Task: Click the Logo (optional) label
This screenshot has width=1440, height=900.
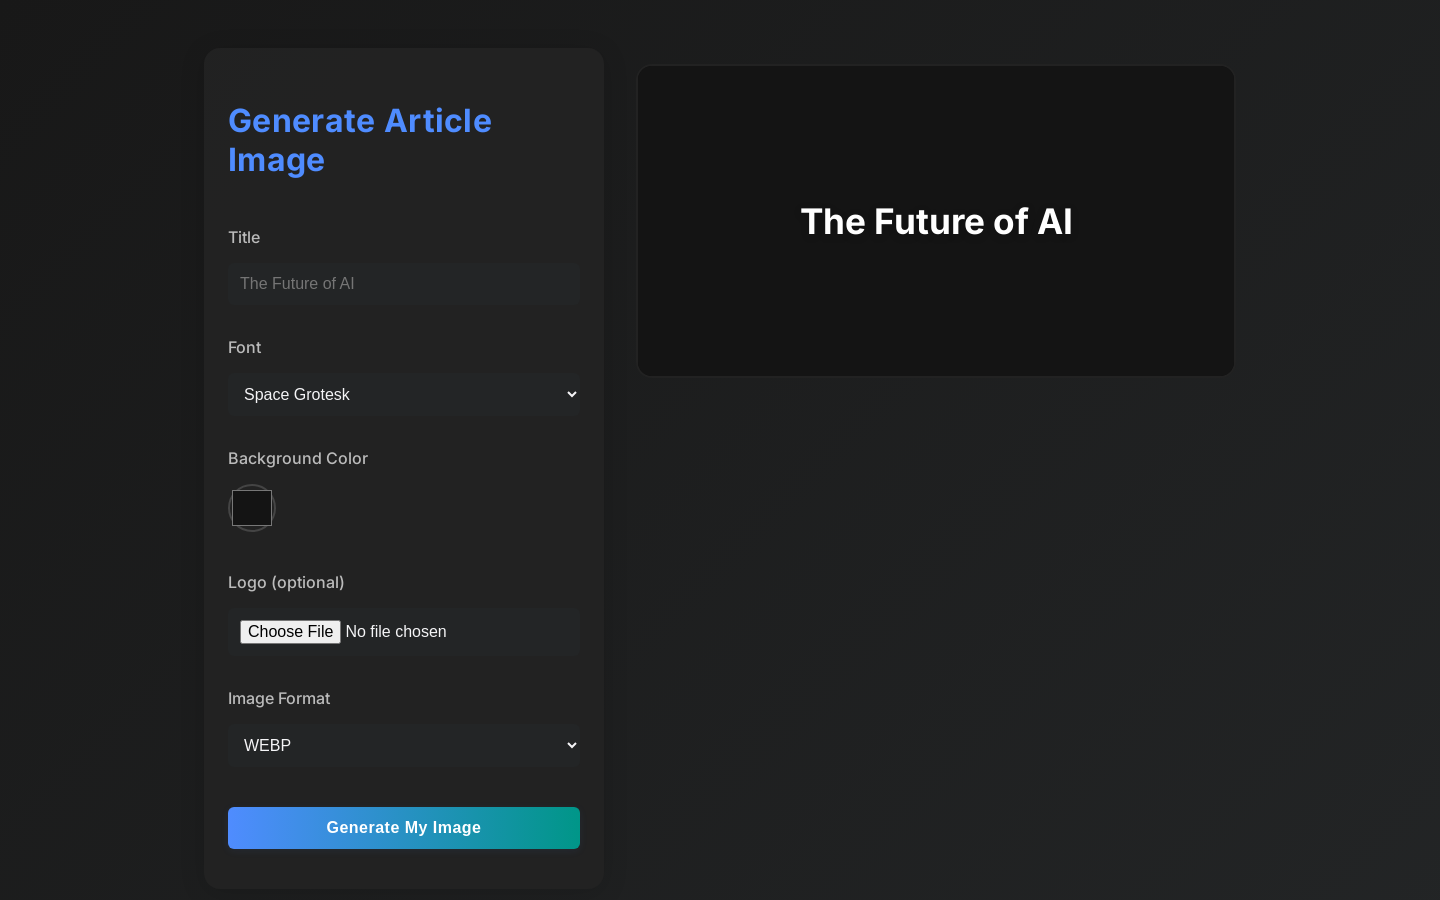Action: (286, 583)
